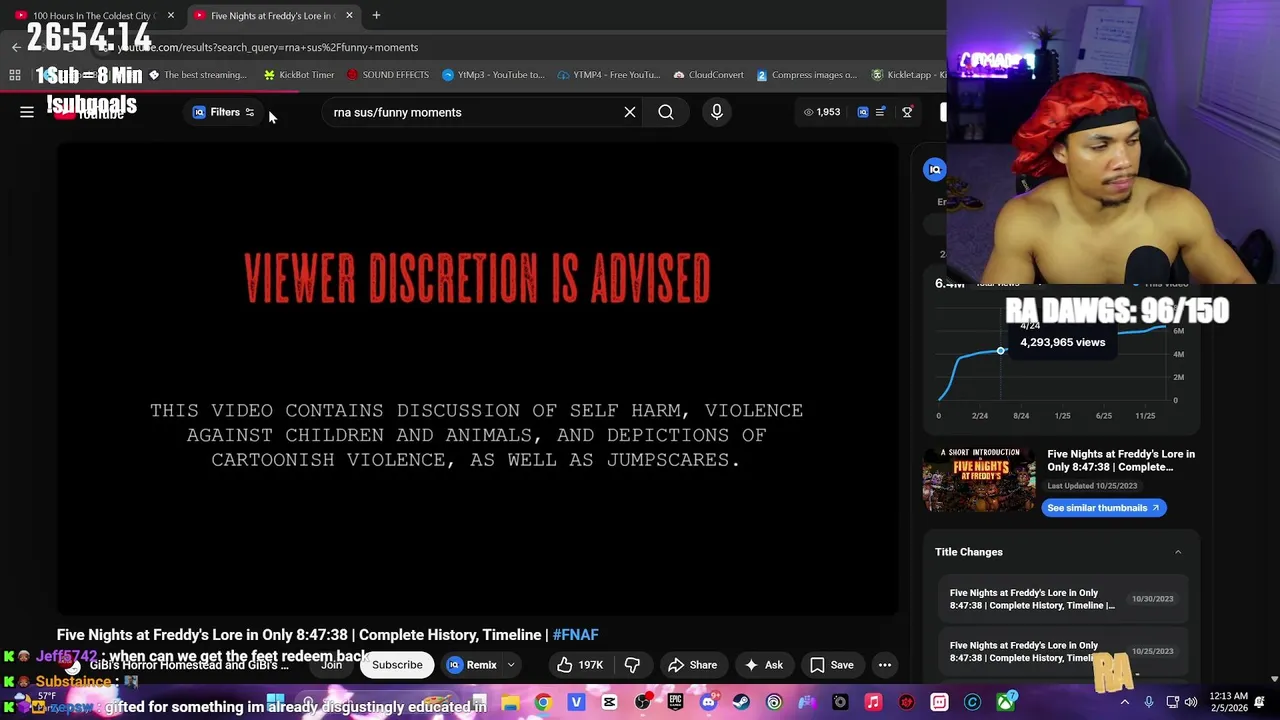The height and width of the screenshot is (720, 1280).
Task: Click the Share button
Action: pyautogui.click(x=692, y=665)
